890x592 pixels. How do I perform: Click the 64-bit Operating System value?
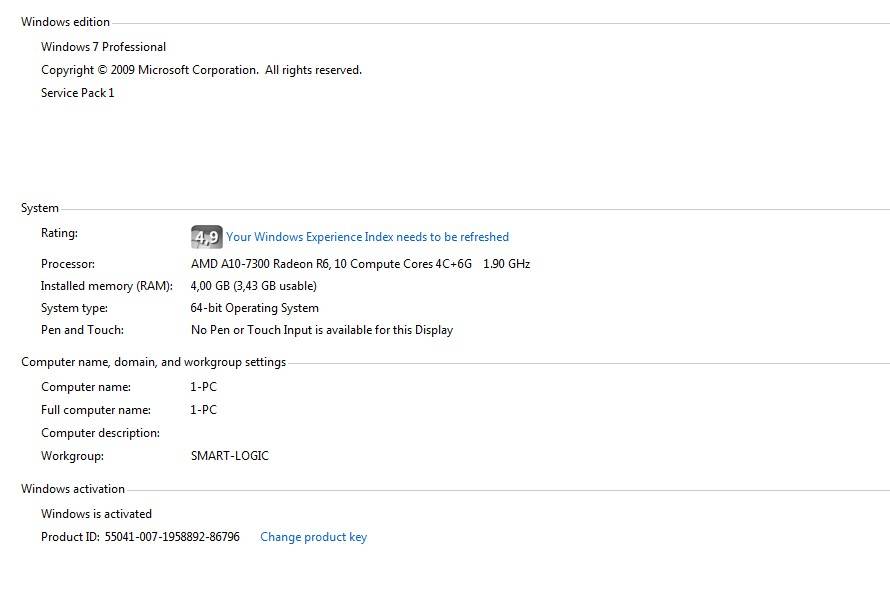(x=254, y=308)
